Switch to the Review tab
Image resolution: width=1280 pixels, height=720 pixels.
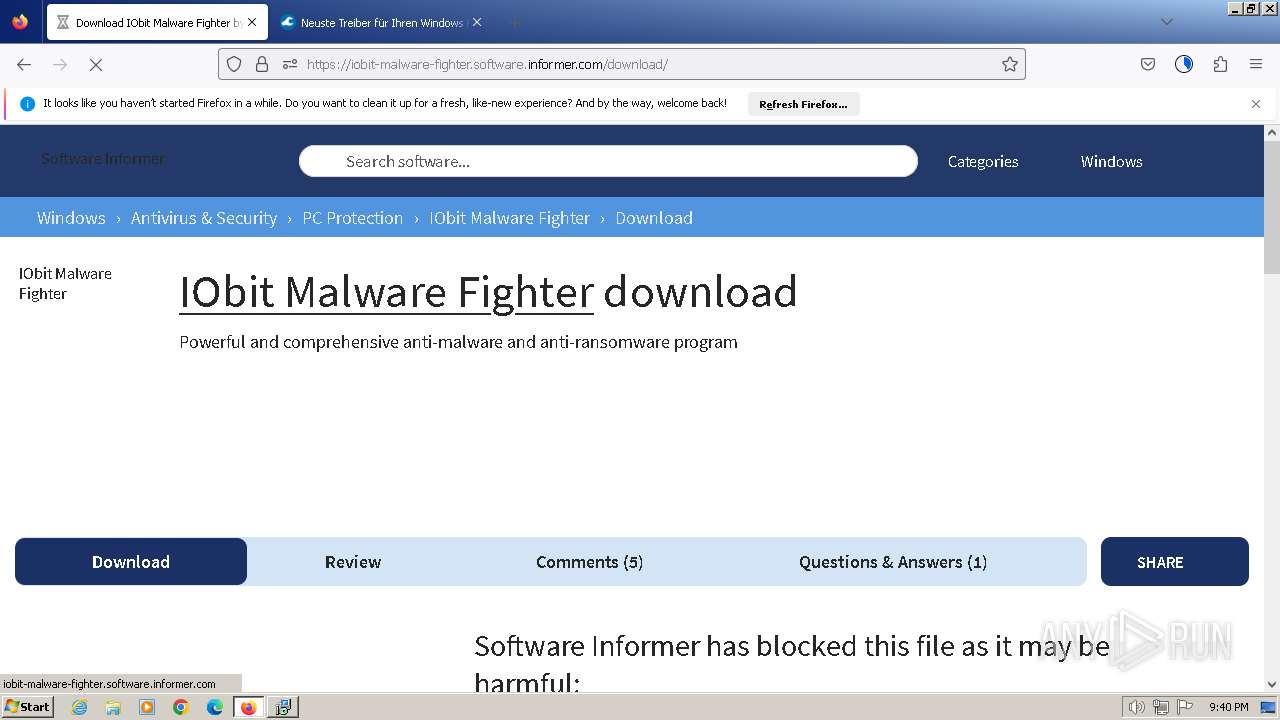(353, 562)
